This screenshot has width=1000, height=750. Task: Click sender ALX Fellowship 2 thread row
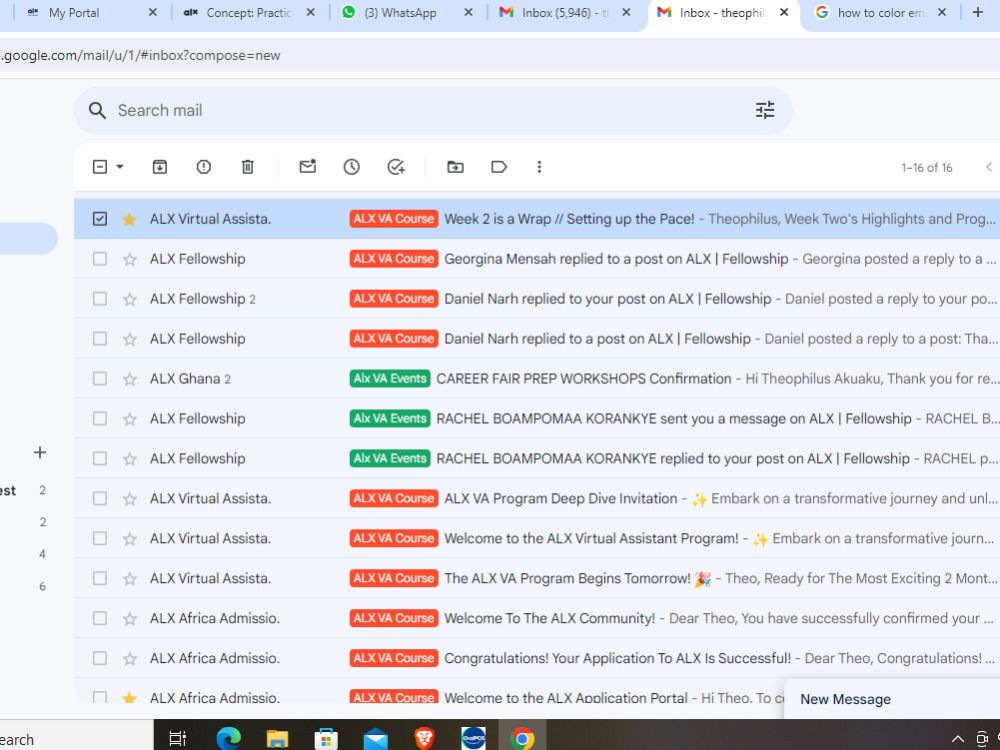pyautogui.click(x=537, y=299)
